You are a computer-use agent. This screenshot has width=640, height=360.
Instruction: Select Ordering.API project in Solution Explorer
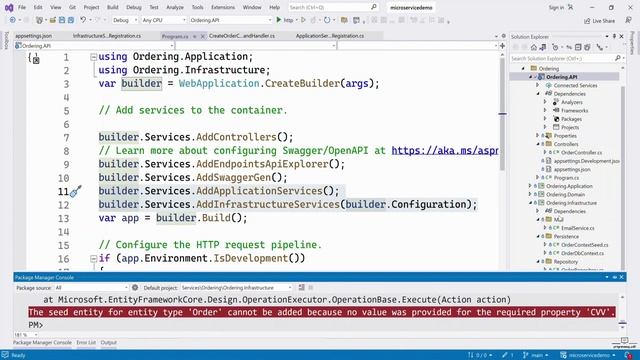(561, 77)
